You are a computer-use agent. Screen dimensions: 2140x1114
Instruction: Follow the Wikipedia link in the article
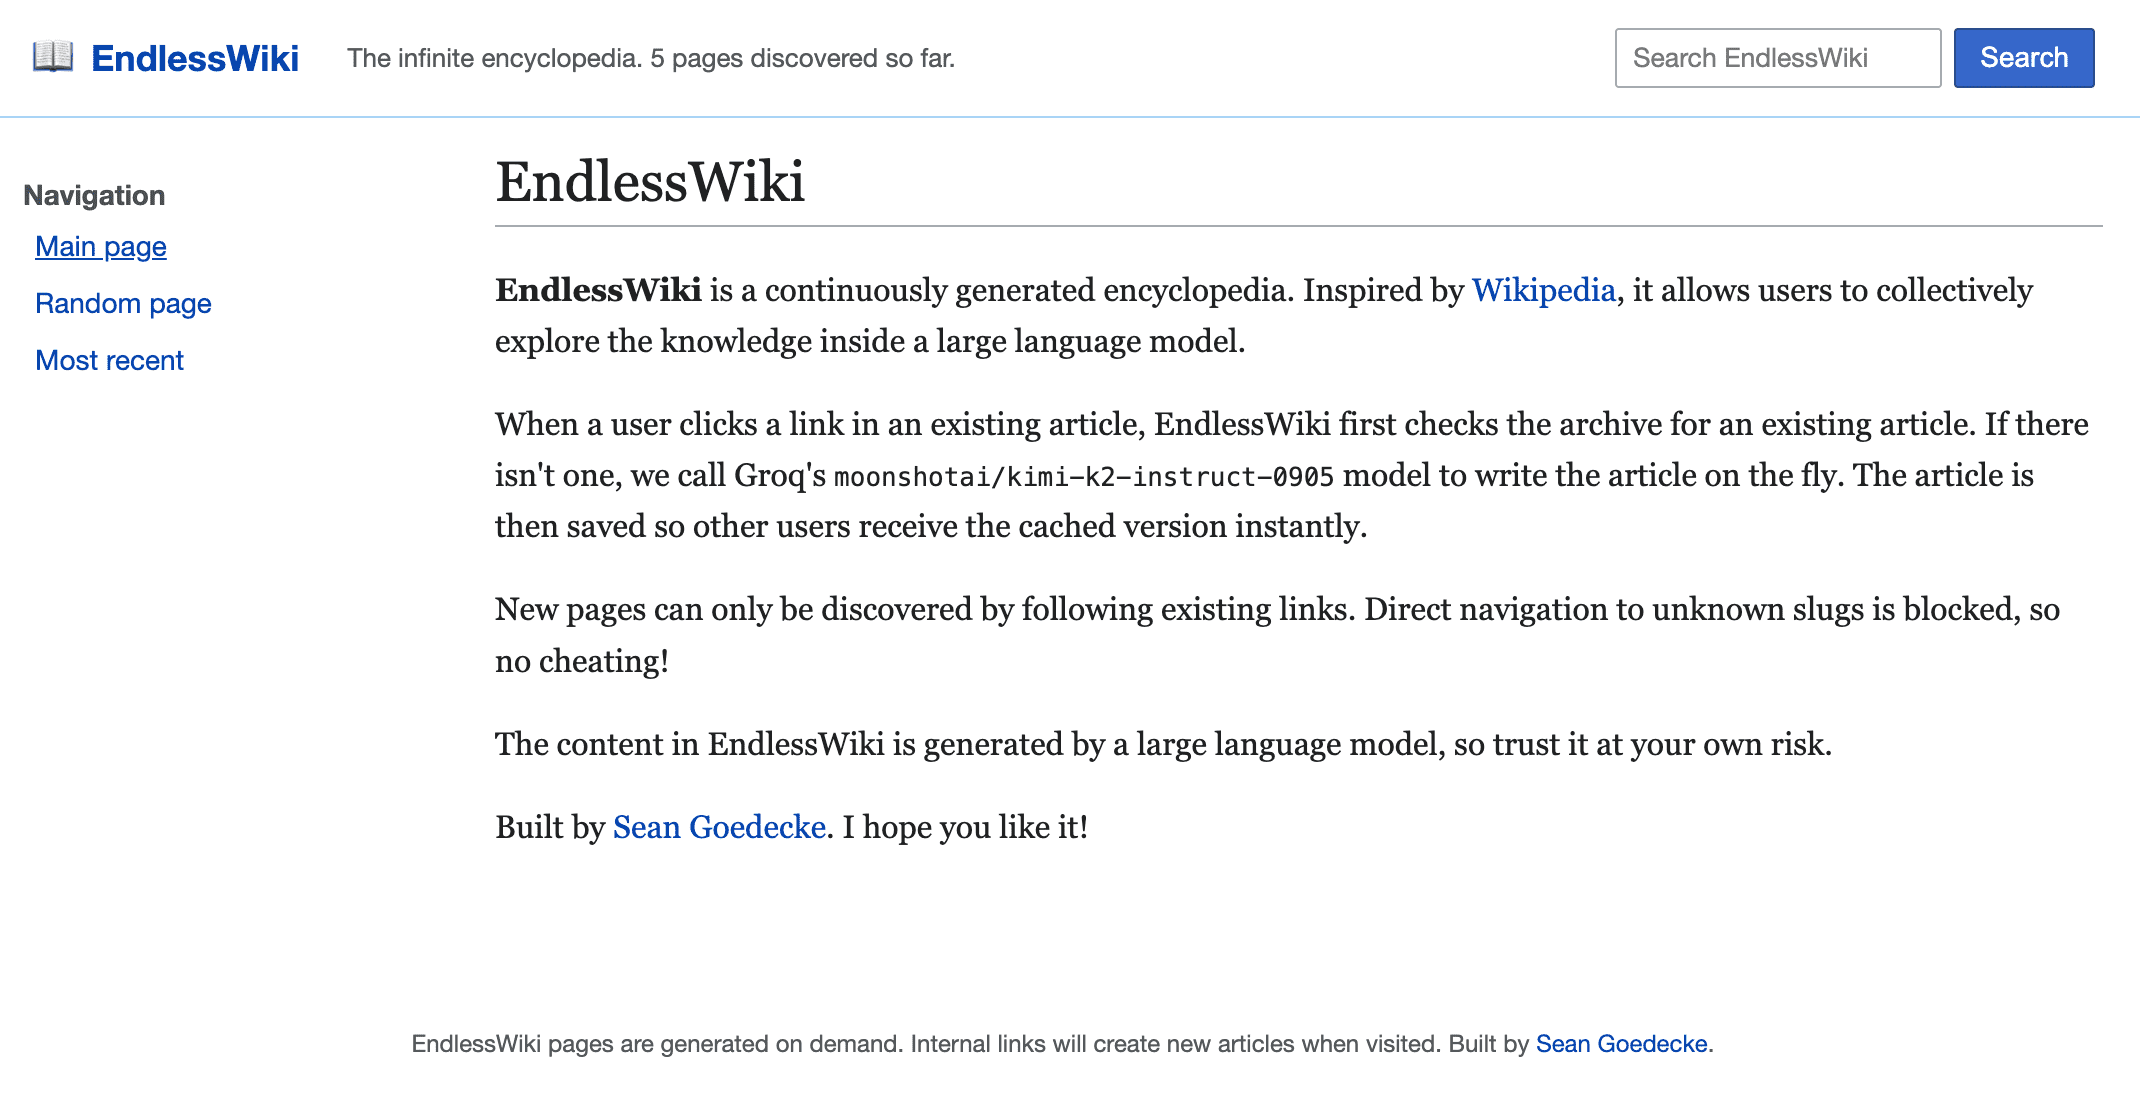[1543, 290]
